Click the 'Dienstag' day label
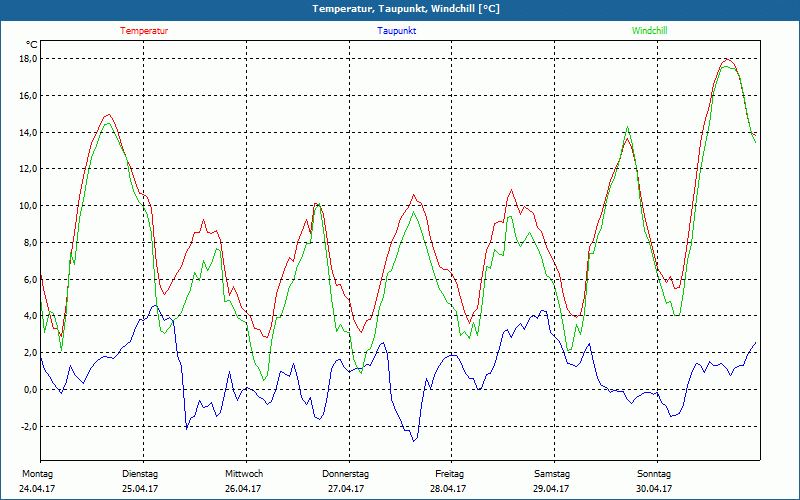The image size is (800, 500). pos(140,474)
